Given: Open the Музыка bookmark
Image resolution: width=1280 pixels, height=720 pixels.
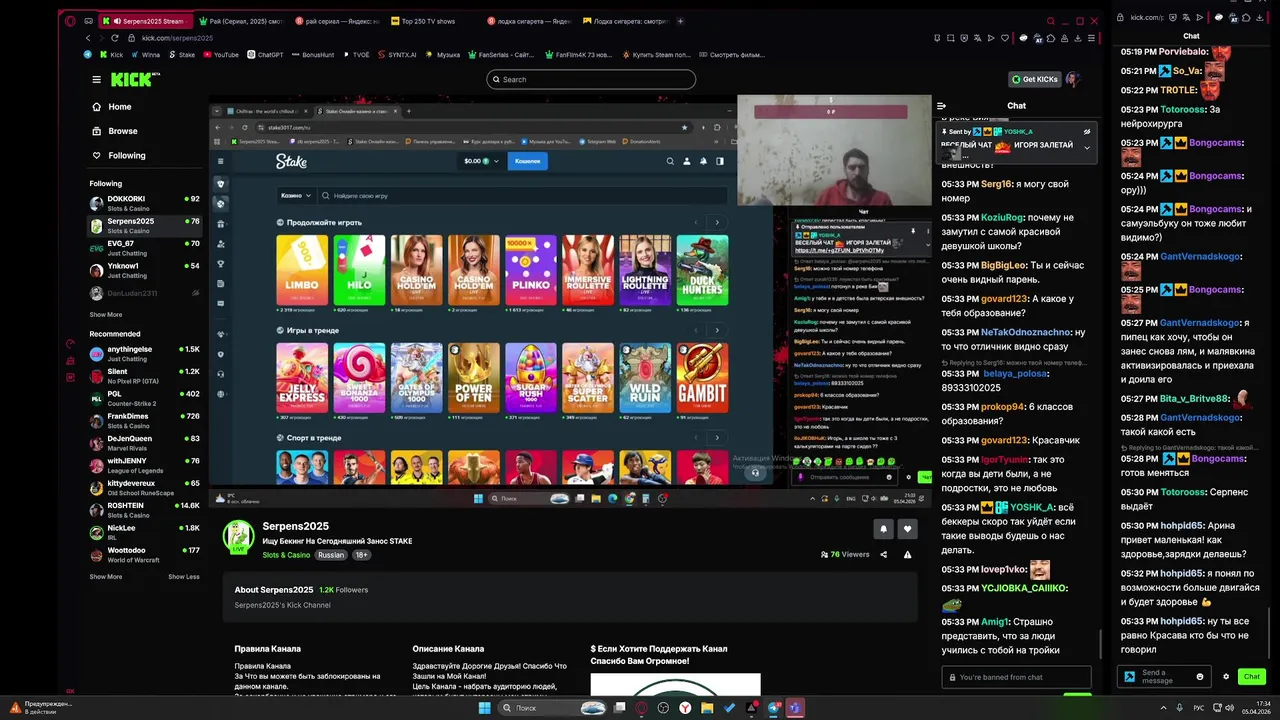Looking at the screenshot, I should [443, 55].
